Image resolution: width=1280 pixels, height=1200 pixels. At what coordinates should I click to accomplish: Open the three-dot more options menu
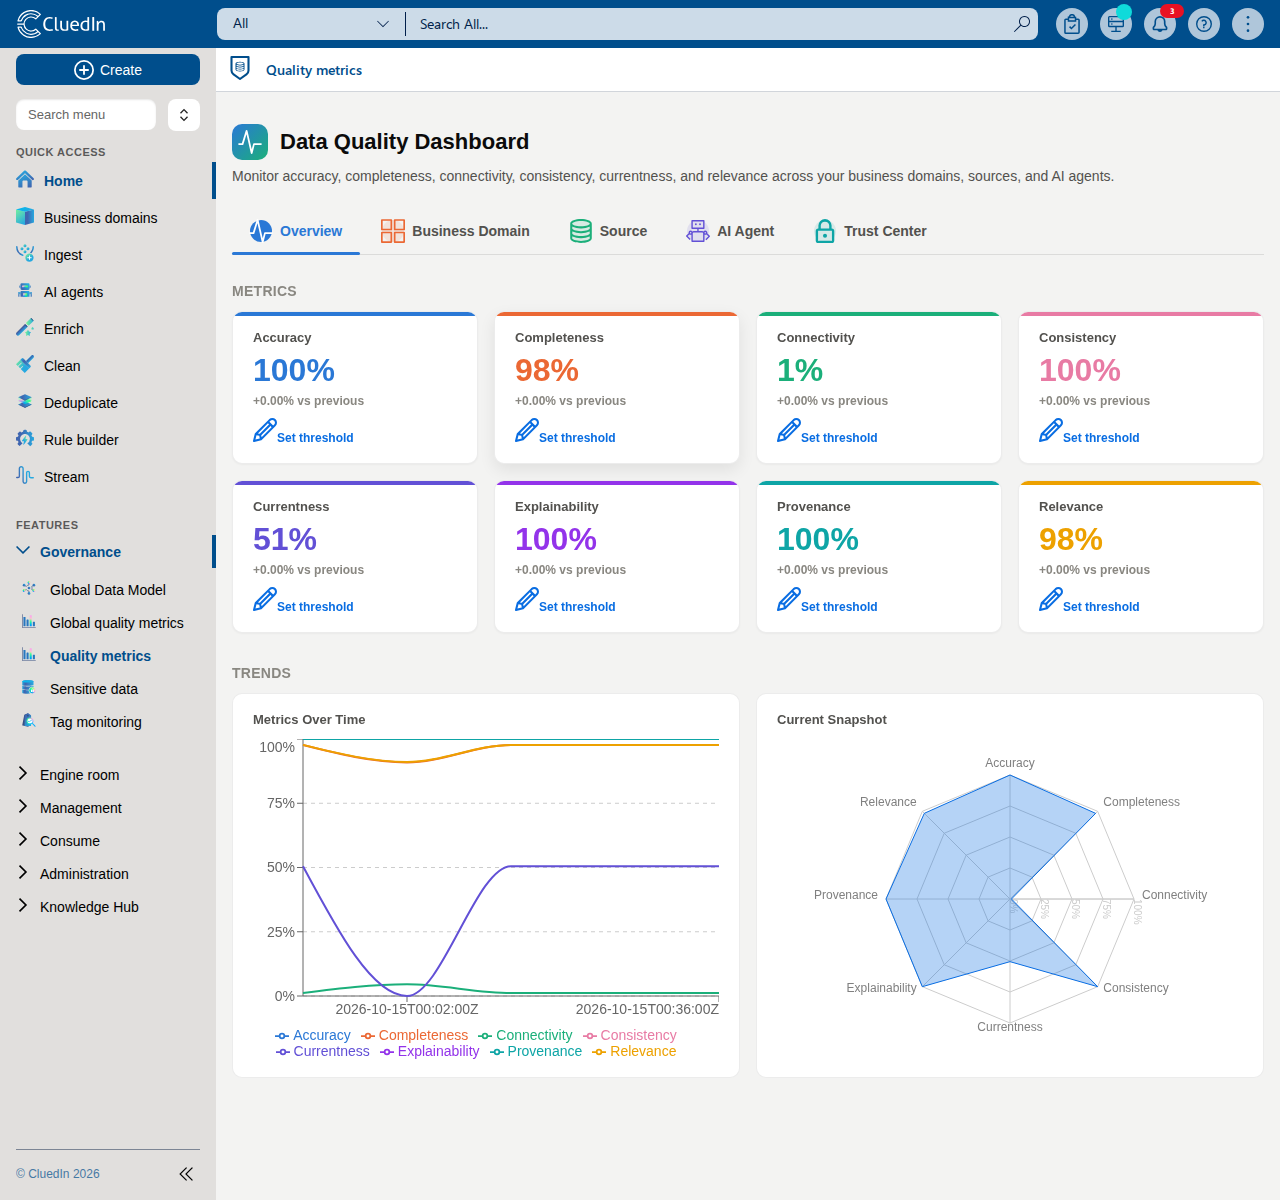pyautogui.click(x=1248, y=24)
